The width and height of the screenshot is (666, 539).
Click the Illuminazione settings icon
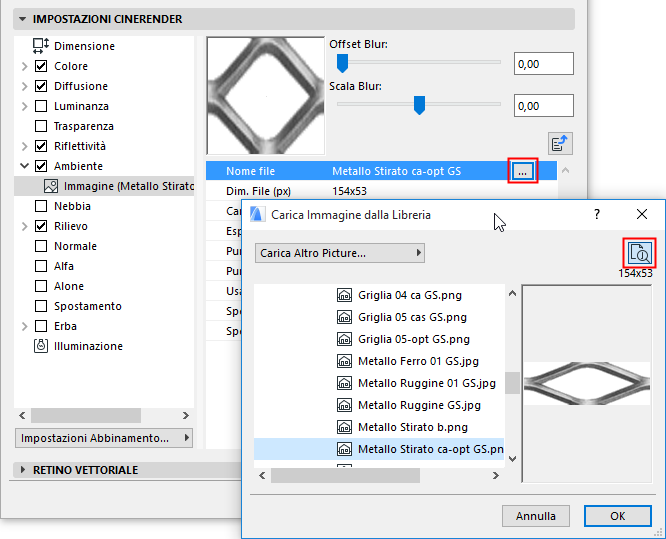click(x=41, y=346)
